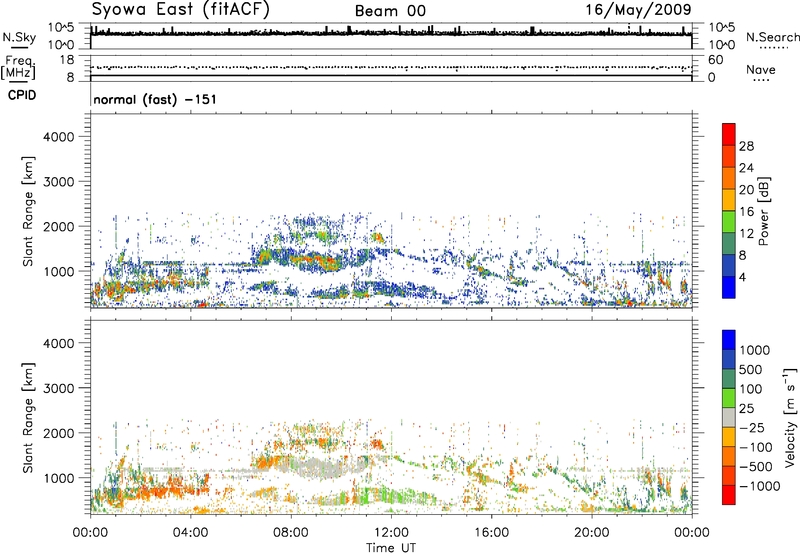800x554 pixels.
Task: Click the '18' frequency axis label
Action: 66,60
